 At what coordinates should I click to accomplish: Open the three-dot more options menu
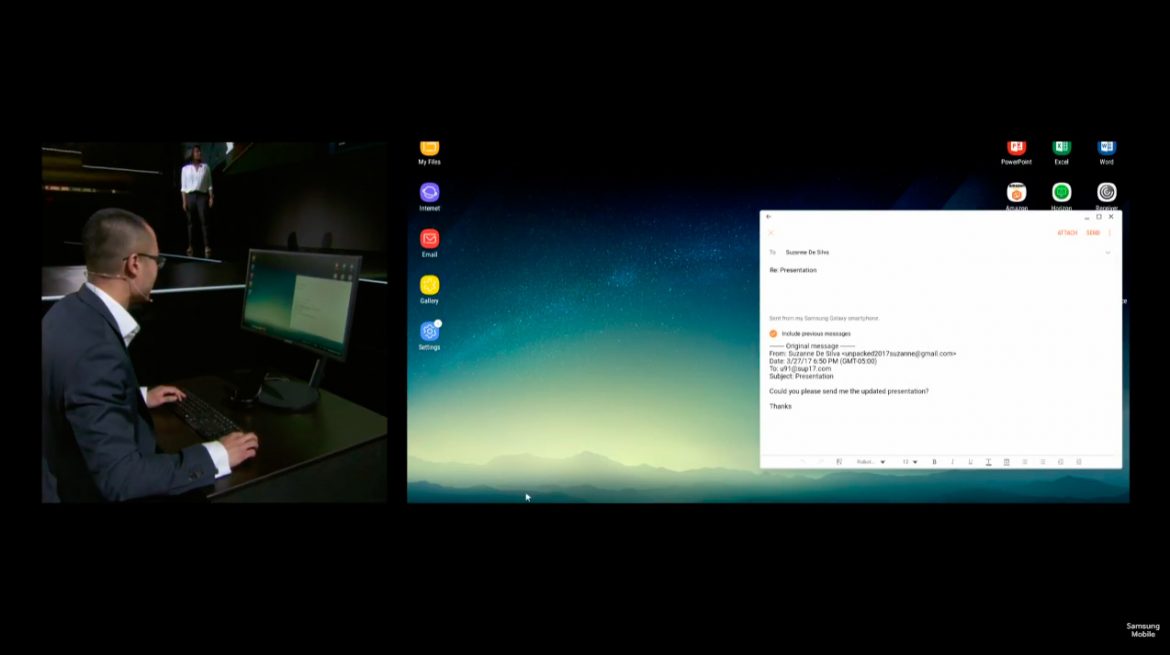[x=1110, y=233]
